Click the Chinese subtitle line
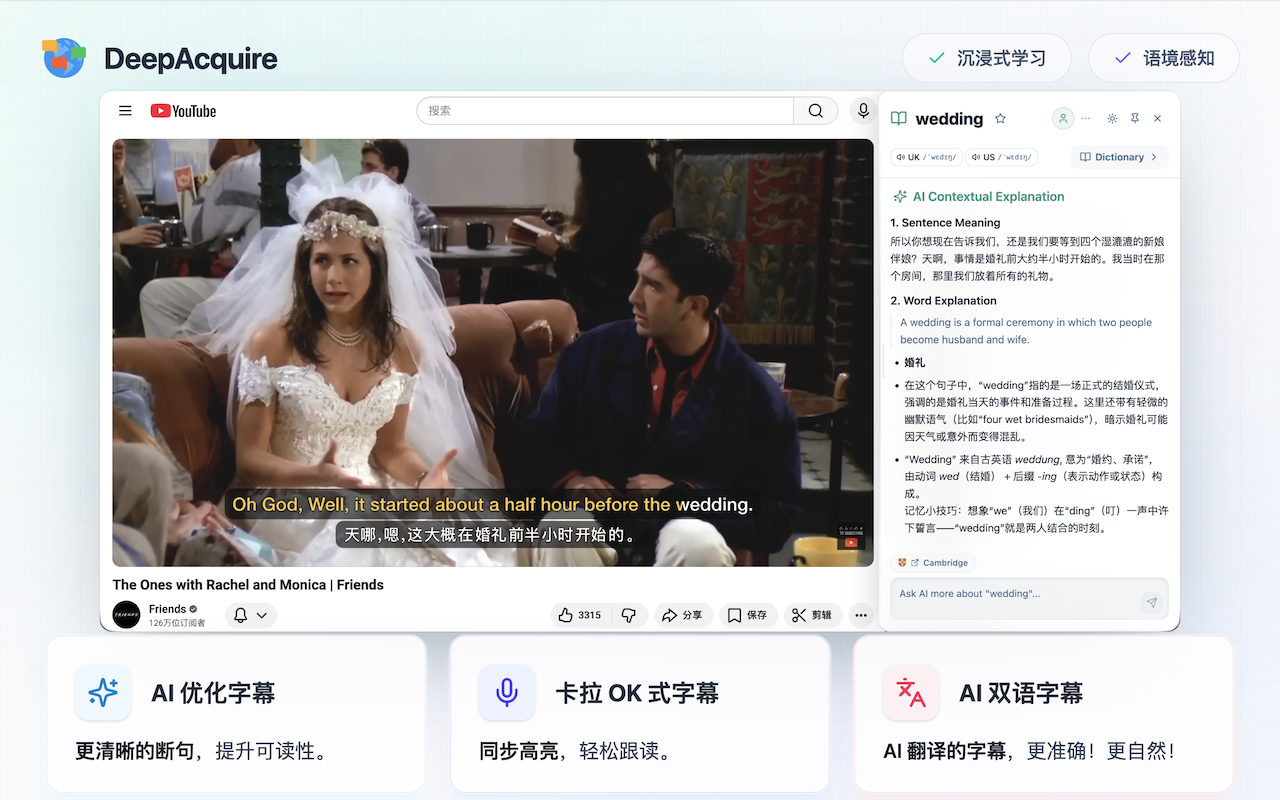Screen dimensions: 1280x800 coord(491,535)
